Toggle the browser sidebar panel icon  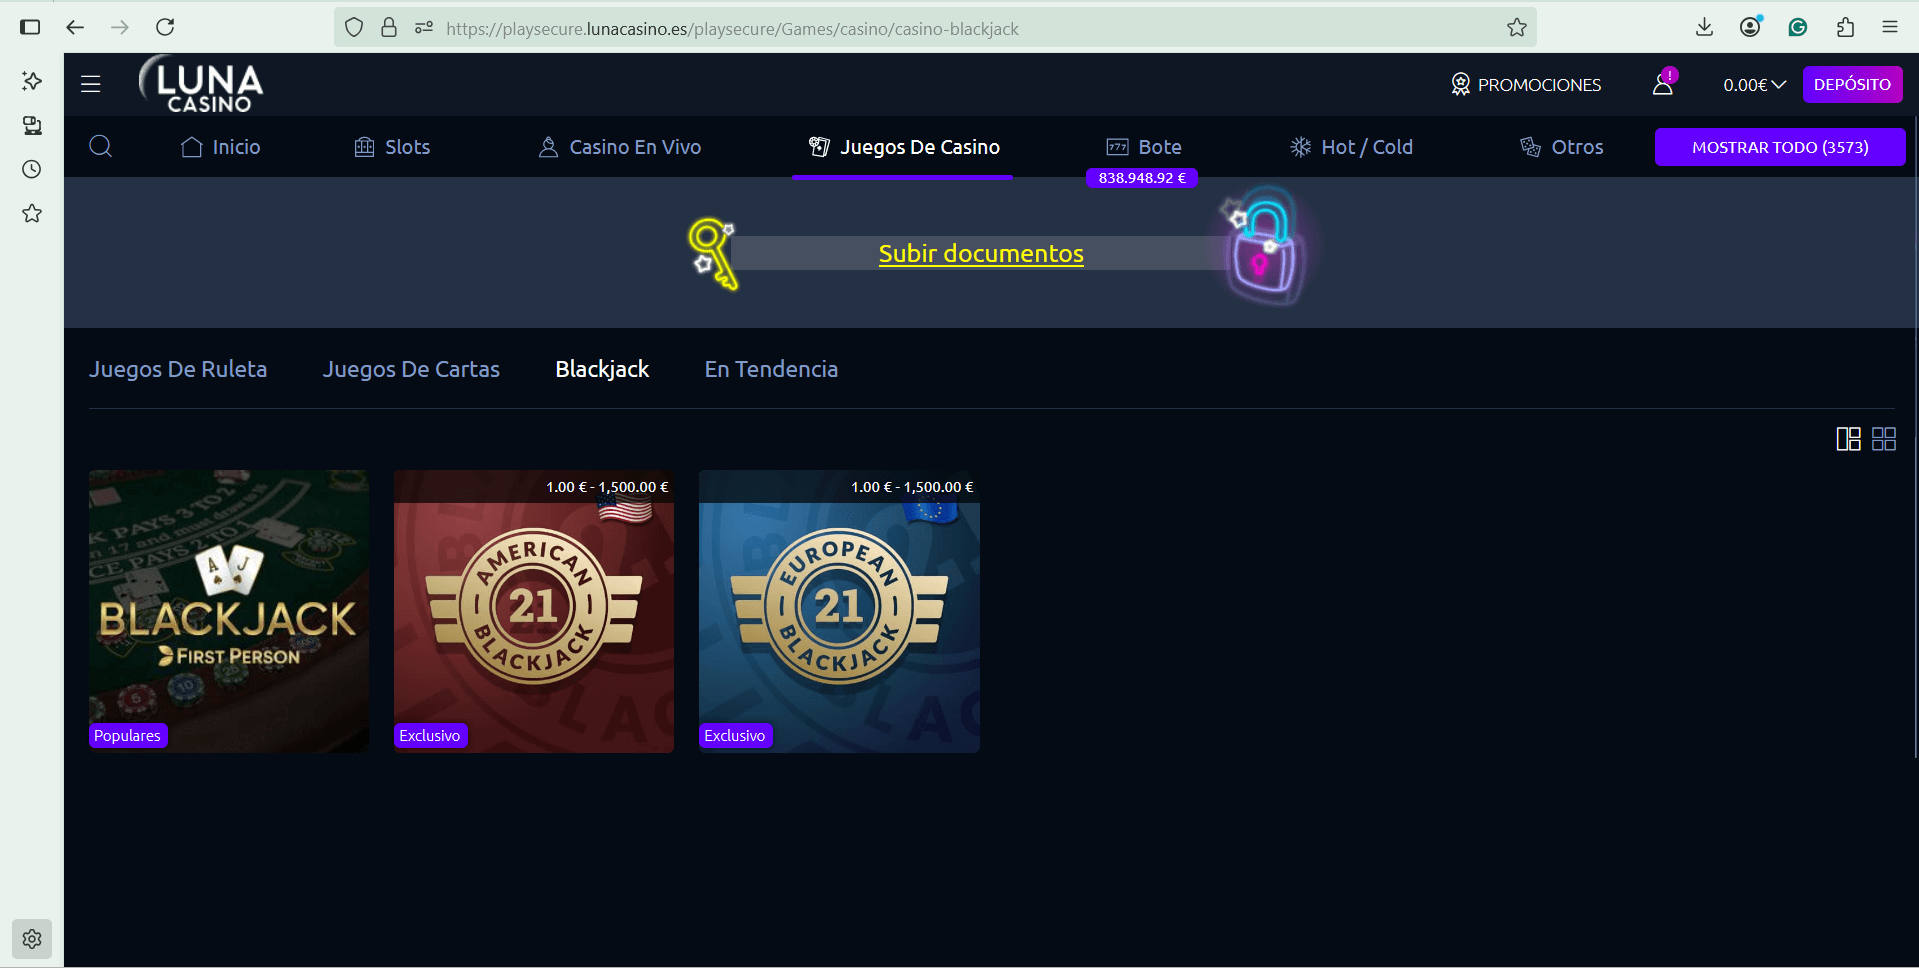coord(30,27)
